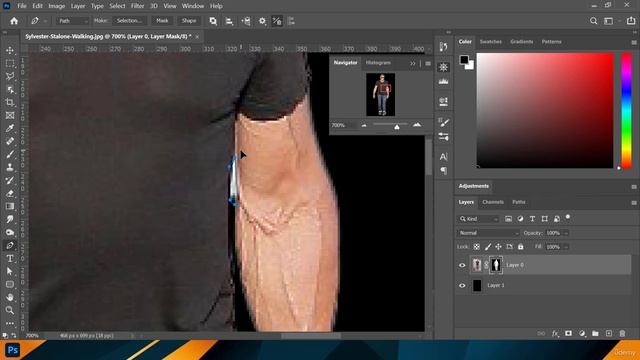Toggle lock image pixels brush icon
Image resolution: width=640 pixels, height=360 pixels.
point(488,247)
